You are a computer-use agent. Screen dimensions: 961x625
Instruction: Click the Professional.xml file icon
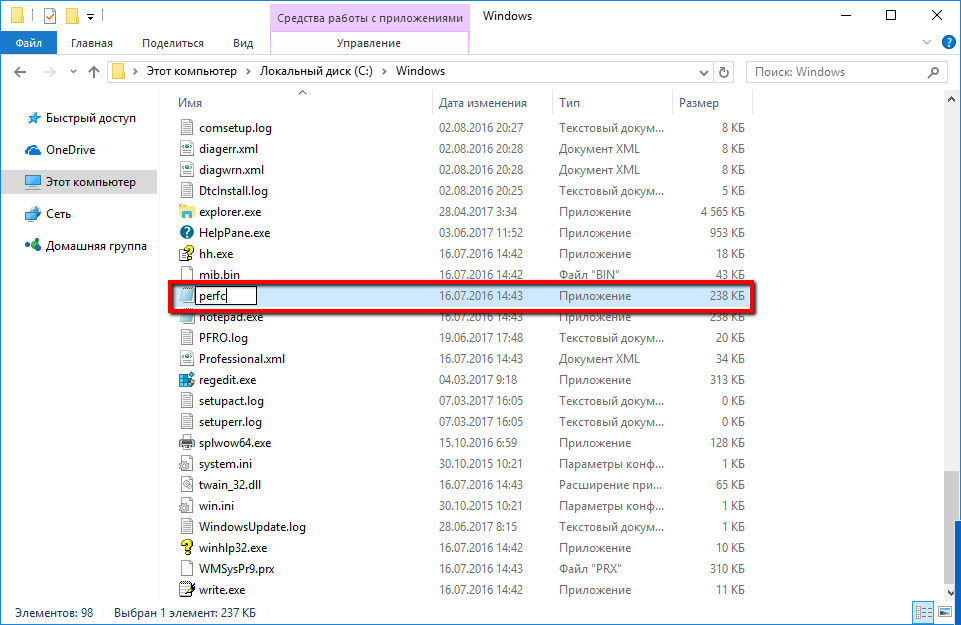tap(187, 358)
